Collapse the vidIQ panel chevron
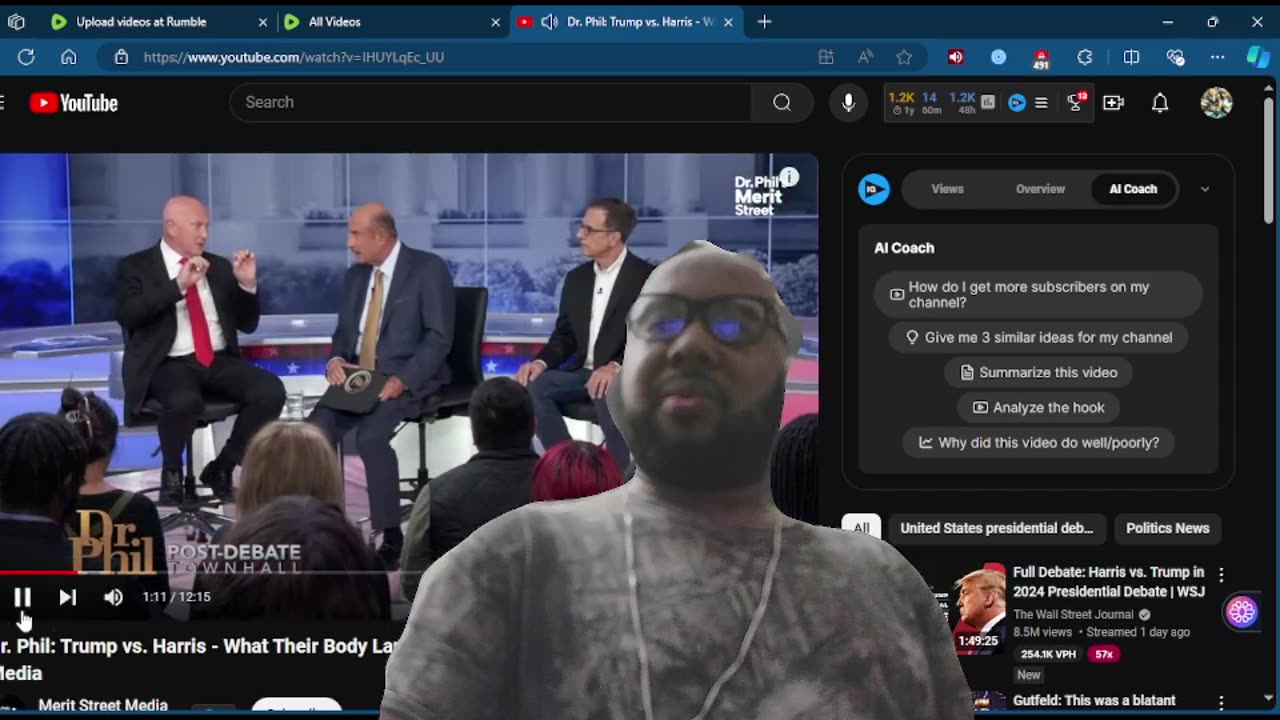 click(x=1205, y=189)
